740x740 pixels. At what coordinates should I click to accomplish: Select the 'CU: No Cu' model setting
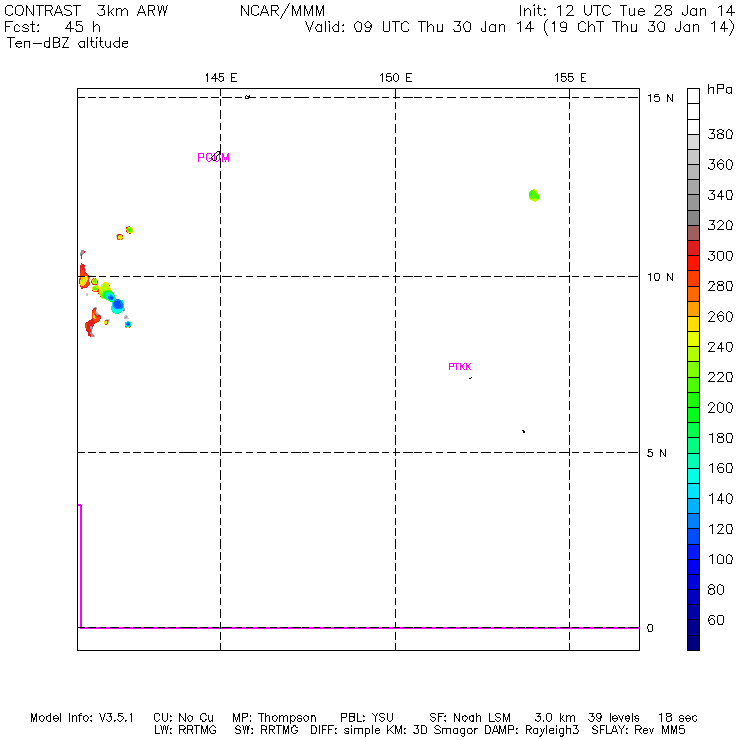[184, 718]
